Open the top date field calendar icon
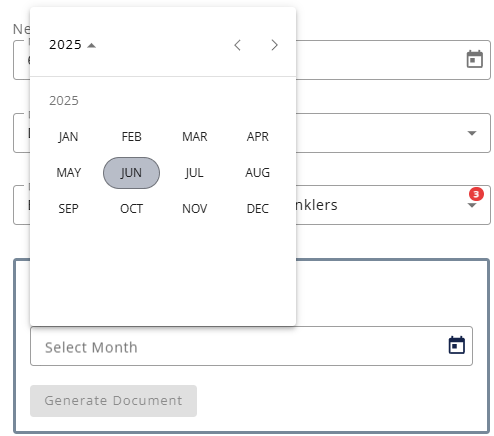This screenshot has width=494, height=436. tap(474, 59)
